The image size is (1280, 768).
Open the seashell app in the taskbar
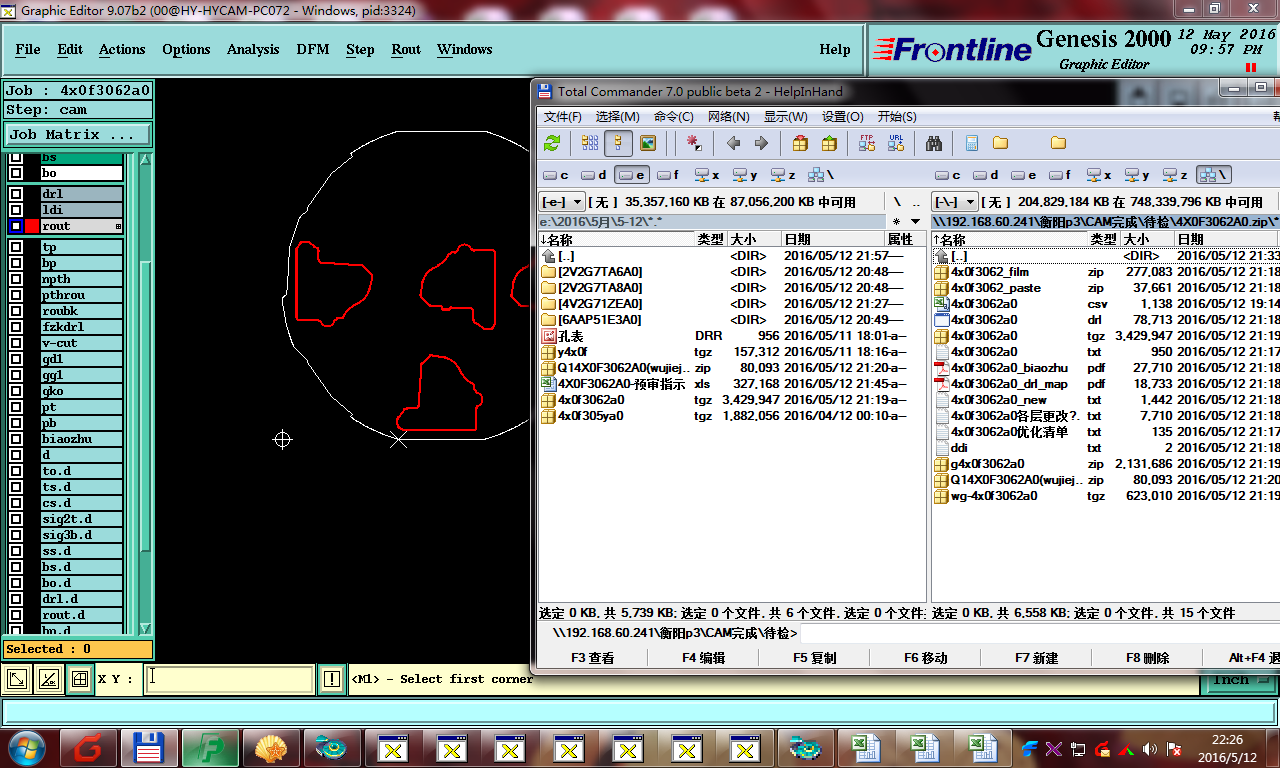click(270, 748)
